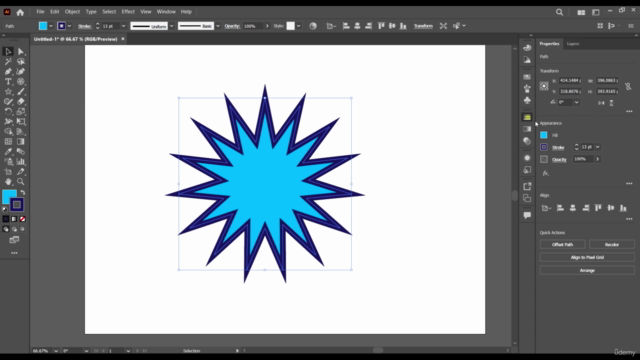The height and width of the screenshot is (360, 640).
Task: Set color mode to Gradient
Action: pos(14,219)
